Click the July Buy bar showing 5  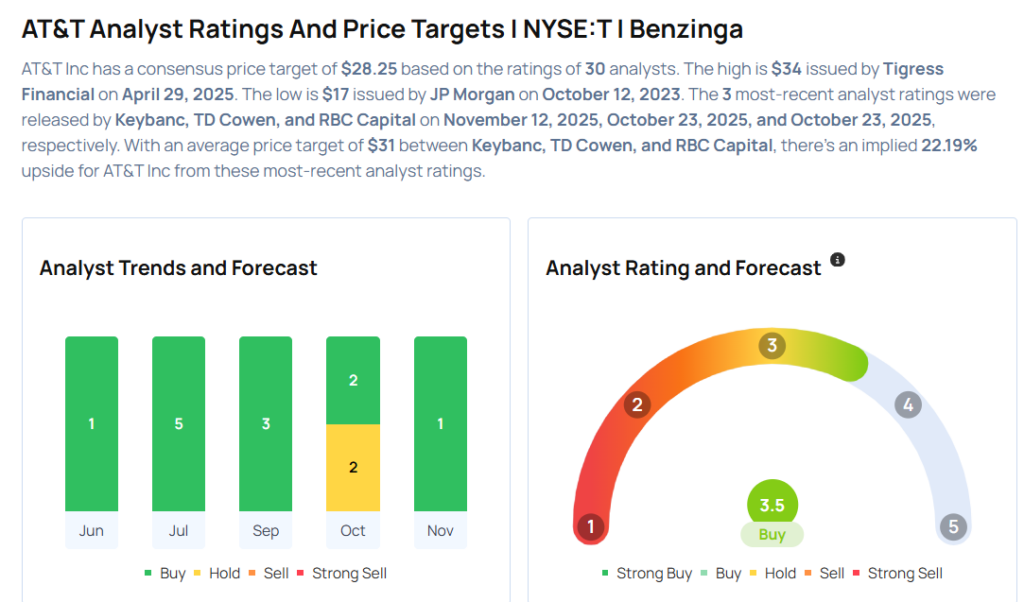tap(178, 424)
